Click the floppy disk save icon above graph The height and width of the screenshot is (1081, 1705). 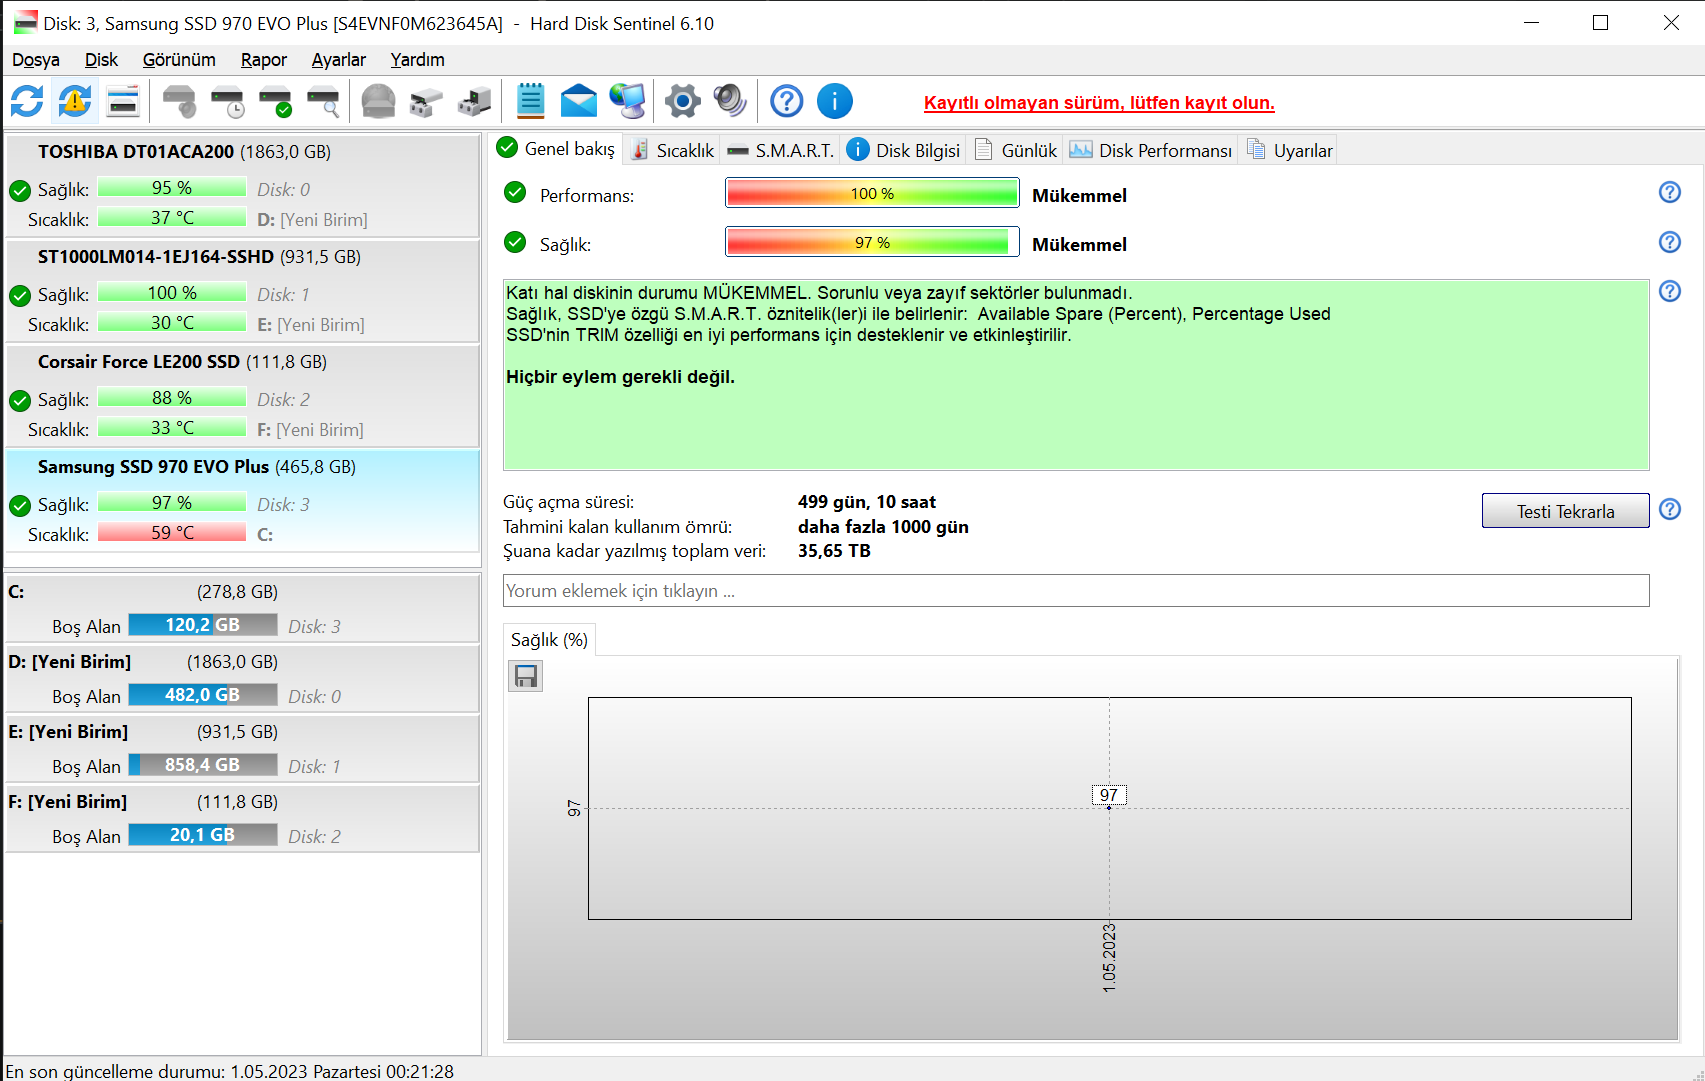coord(526,677)
